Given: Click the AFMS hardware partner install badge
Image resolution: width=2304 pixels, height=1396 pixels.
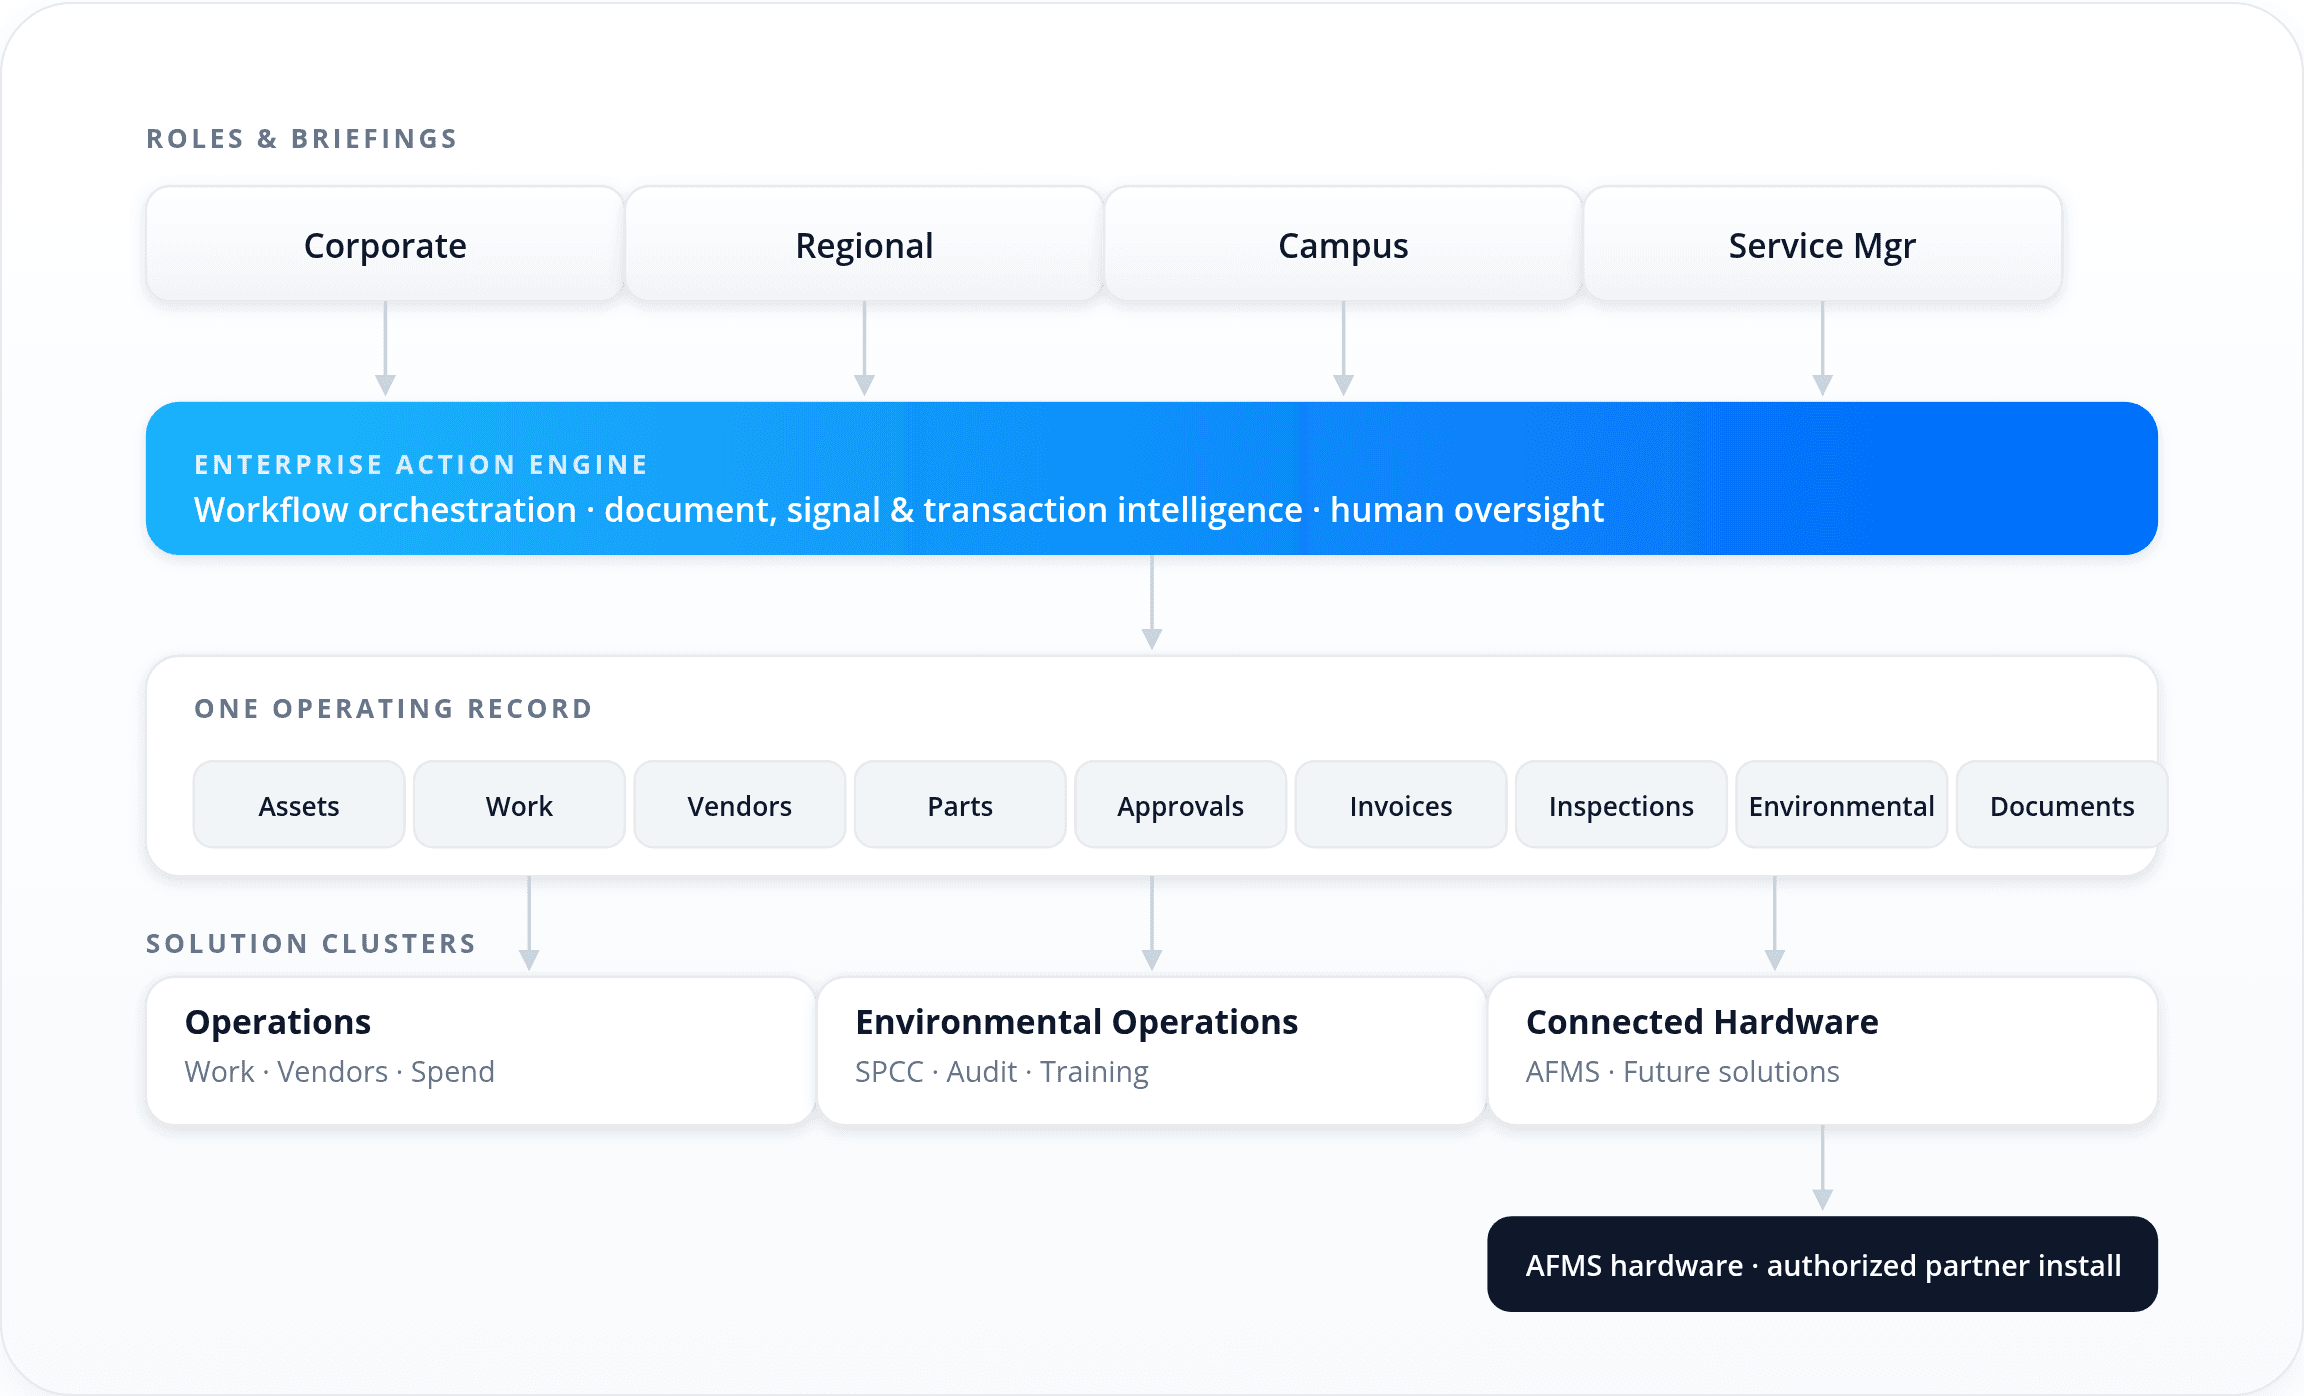Looking at the screenshot, I should pyautogui.click(x=1821, y=1263).
